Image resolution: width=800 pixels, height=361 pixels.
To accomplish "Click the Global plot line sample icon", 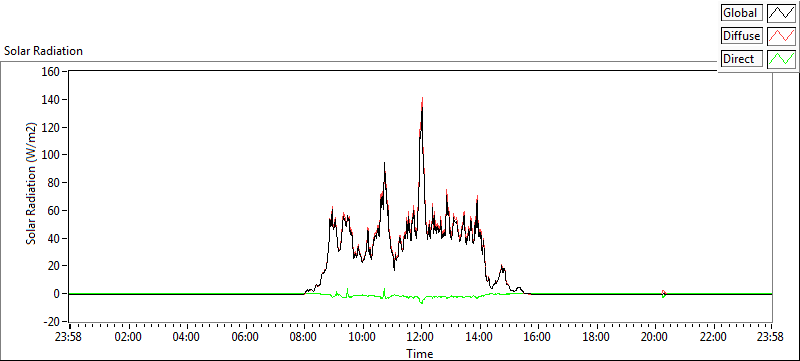I will point(781,13).
